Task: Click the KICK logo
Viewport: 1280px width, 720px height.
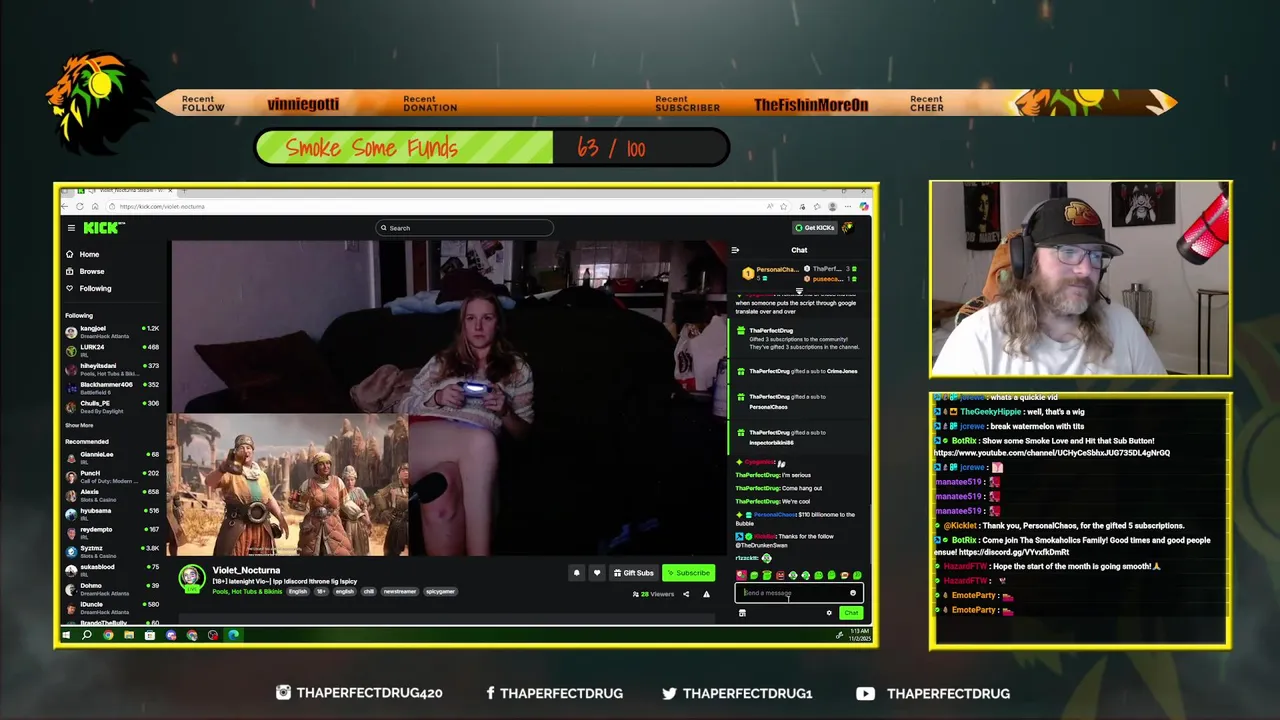Action: (104, 228)
